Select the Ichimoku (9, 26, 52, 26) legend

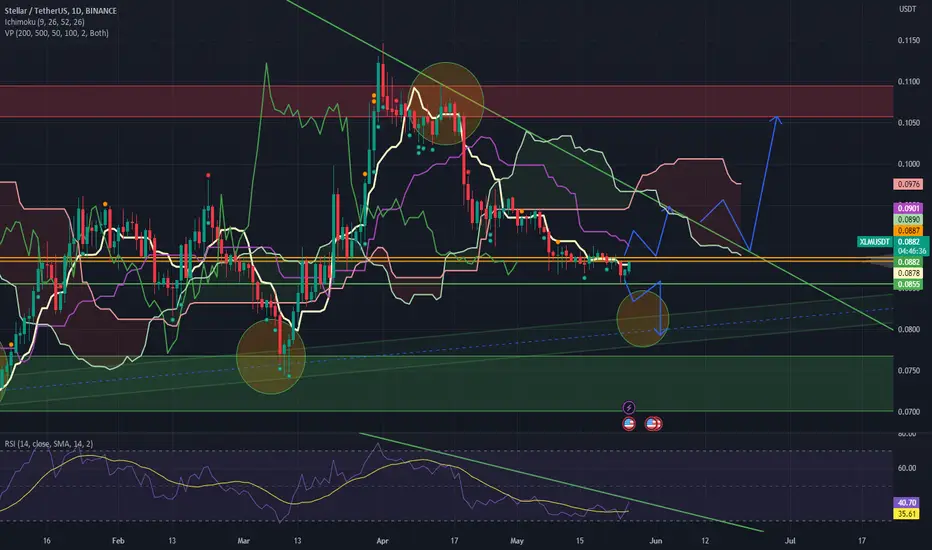tap(45, 22)
